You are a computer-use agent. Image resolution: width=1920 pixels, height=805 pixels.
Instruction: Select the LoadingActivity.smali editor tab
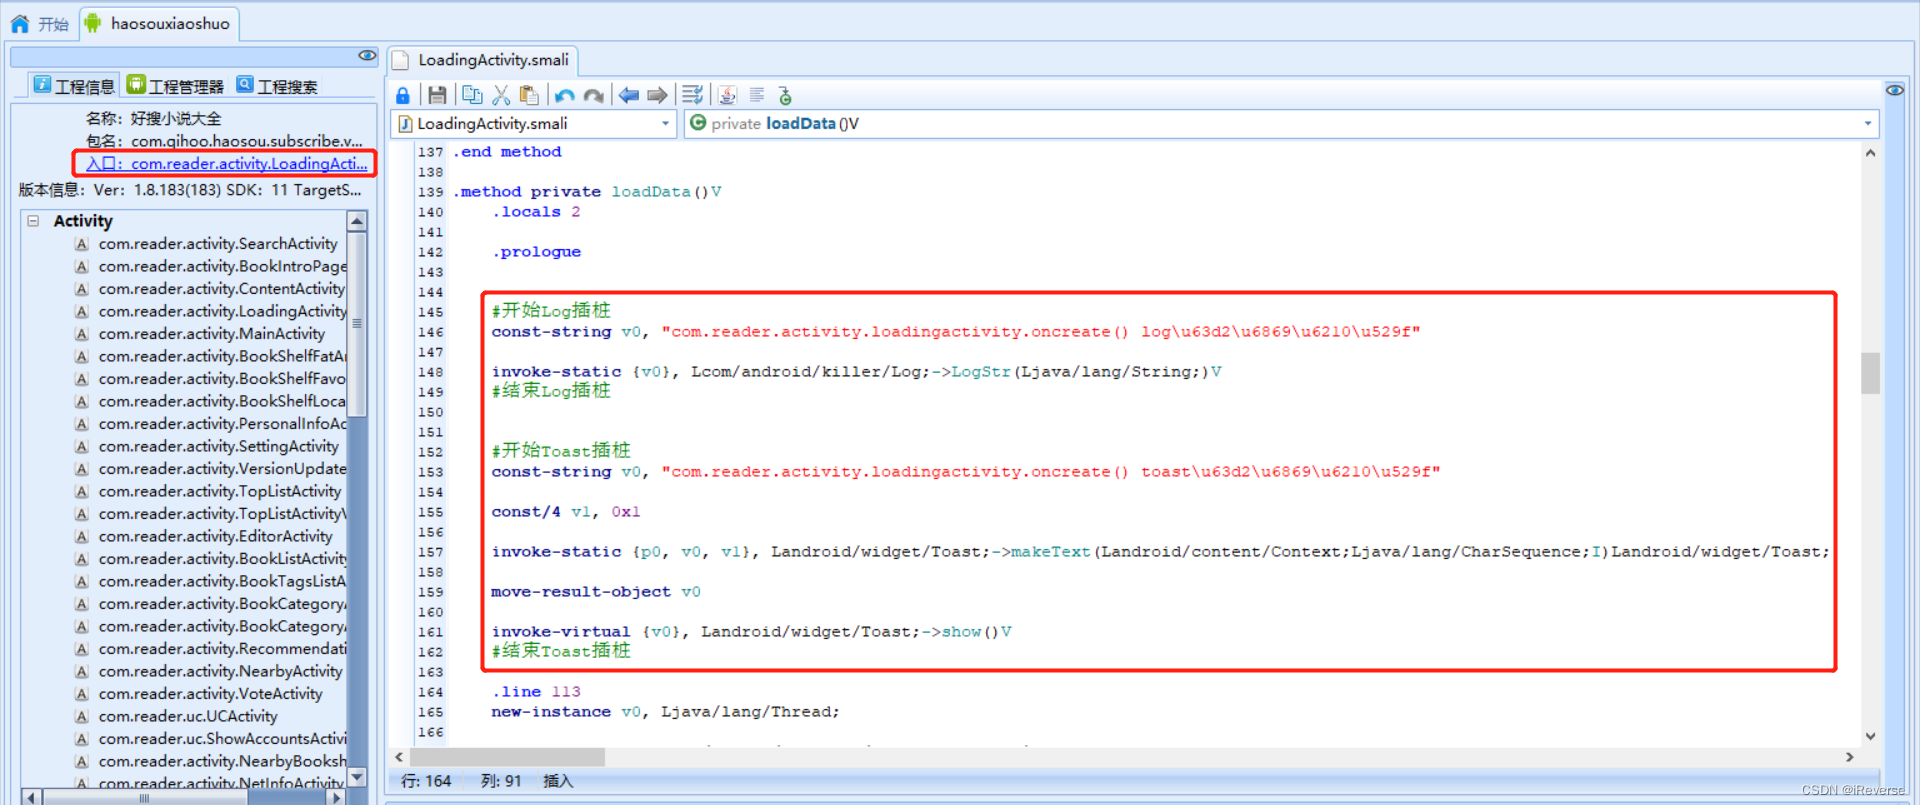pyautogui.click(x=483, y=60)
